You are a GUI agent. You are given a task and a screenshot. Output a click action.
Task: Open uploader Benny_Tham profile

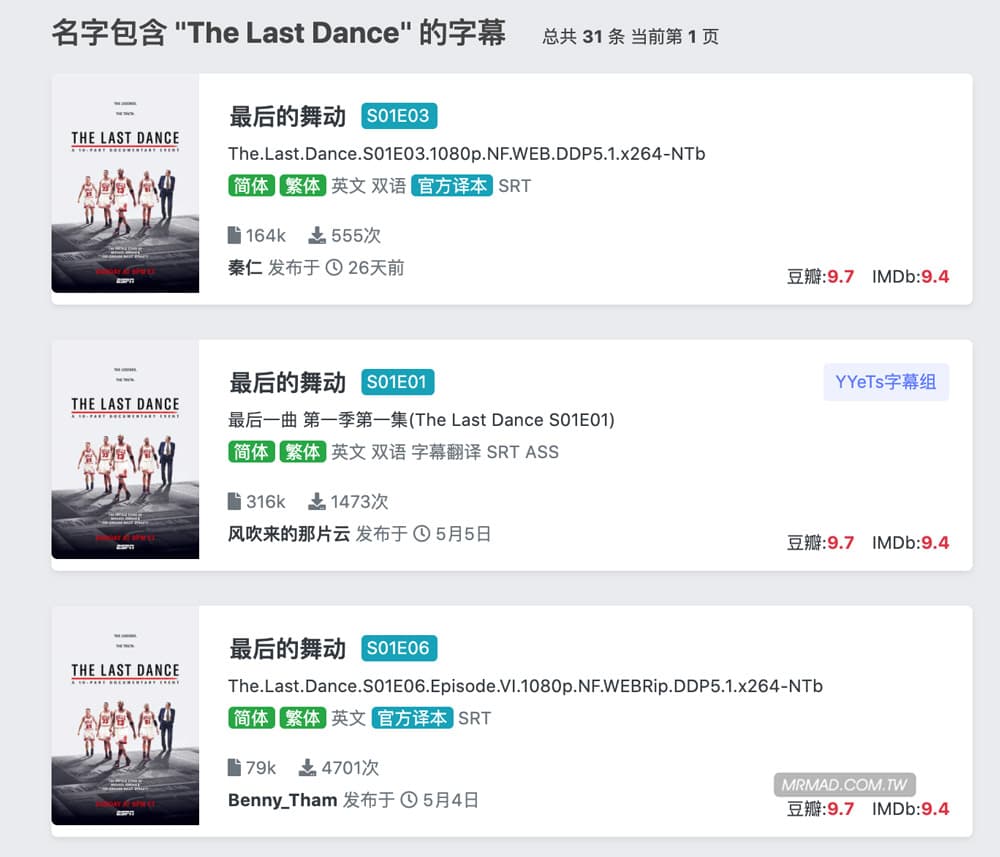click(x=282, y=800)
